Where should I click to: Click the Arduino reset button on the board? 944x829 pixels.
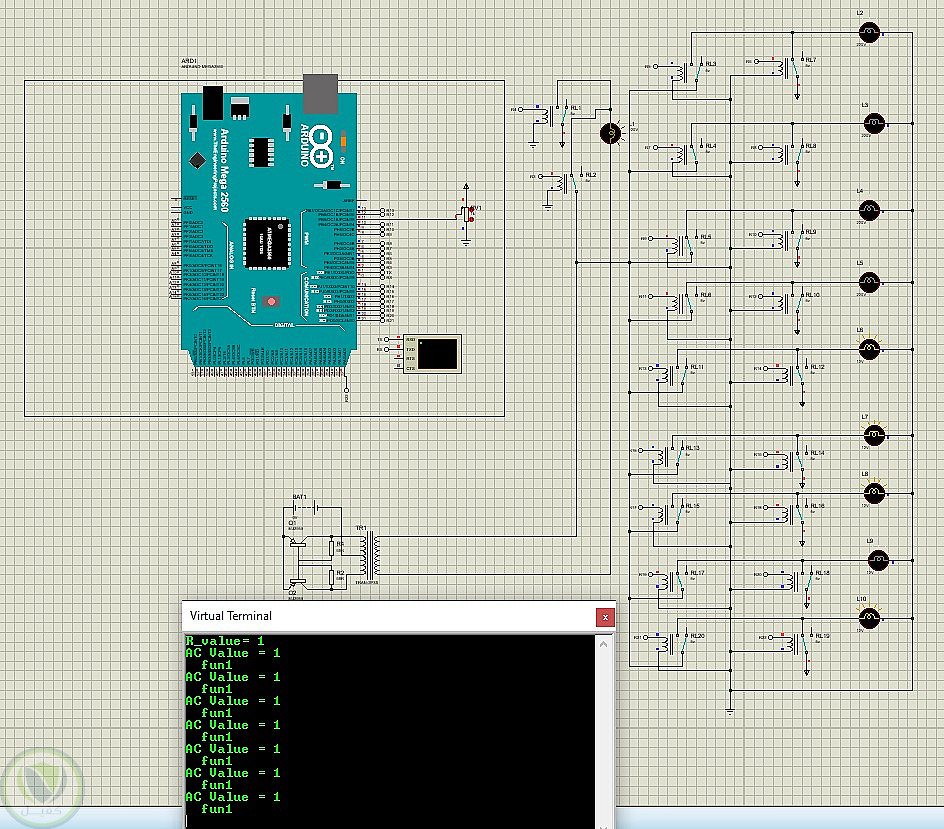click(x=272, y=301)
